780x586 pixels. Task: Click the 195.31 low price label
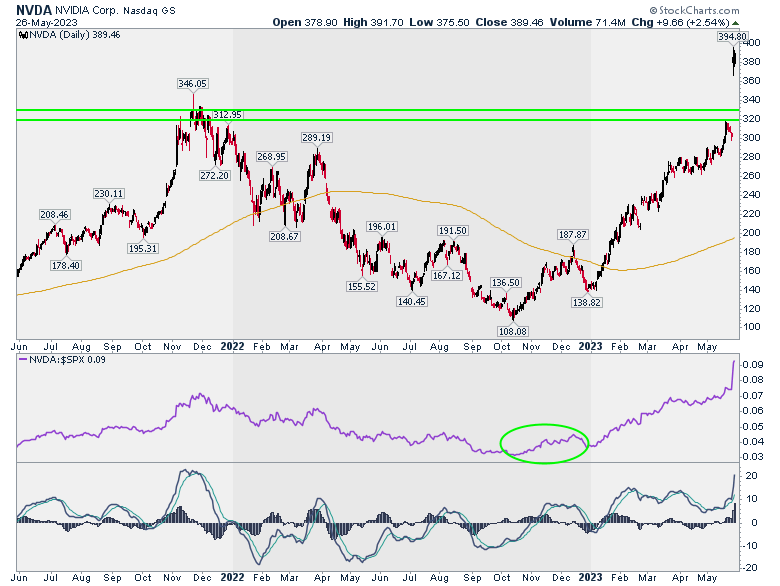[x=143, y=248]
